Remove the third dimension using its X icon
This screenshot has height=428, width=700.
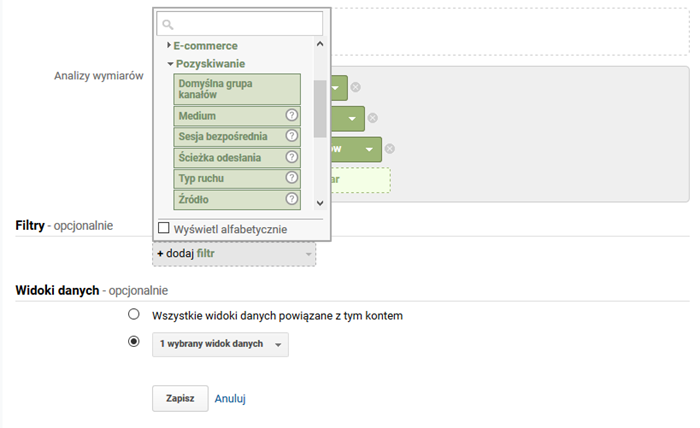click(390, 149)
